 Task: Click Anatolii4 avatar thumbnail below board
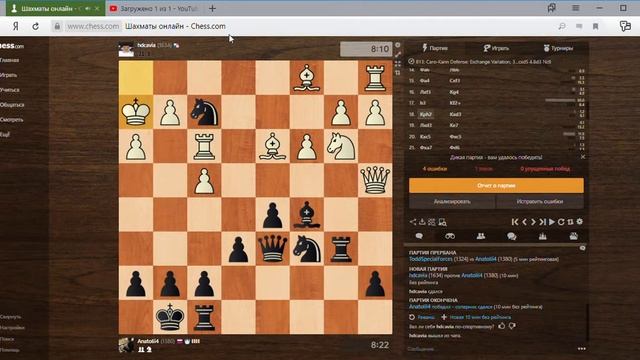click(126, 345)
